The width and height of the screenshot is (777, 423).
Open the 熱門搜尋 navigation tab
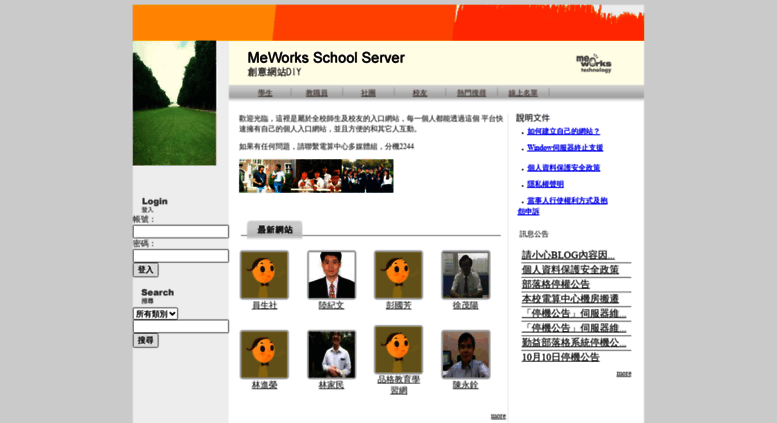[x=471, y=93]
